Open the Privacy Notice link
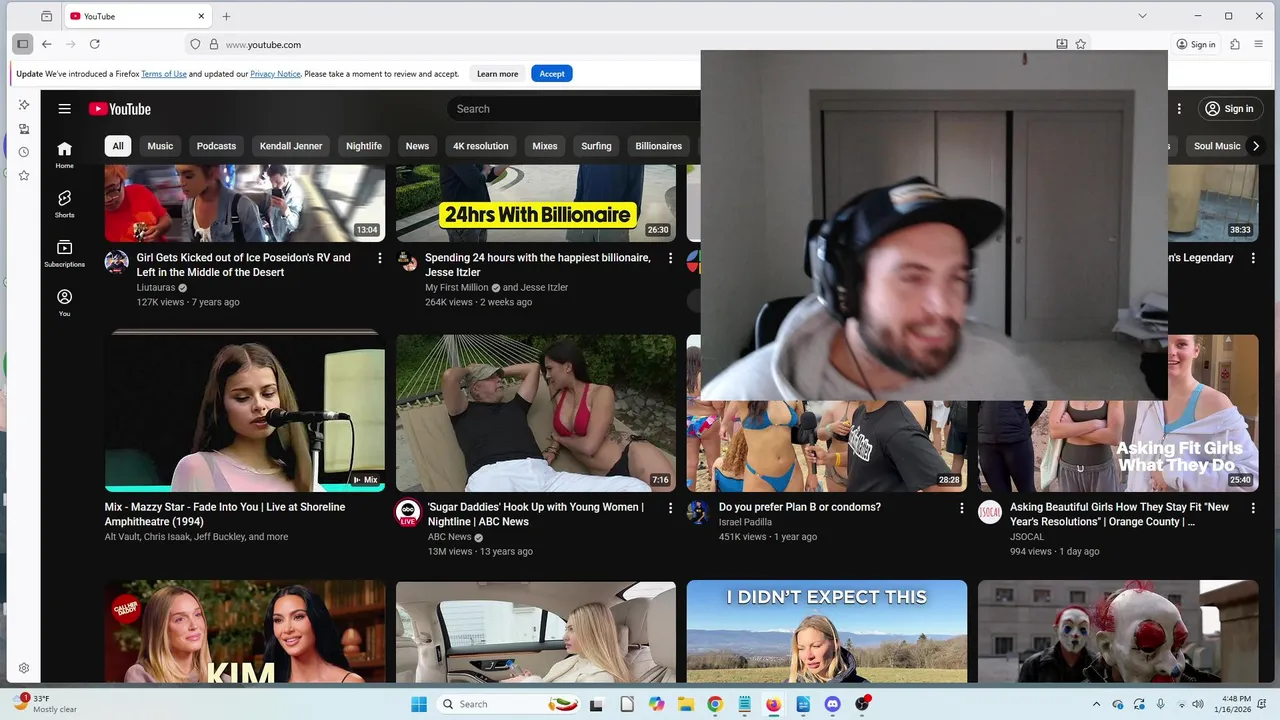Viewport: 1280px width, 720px height. (x=275, y=74)
